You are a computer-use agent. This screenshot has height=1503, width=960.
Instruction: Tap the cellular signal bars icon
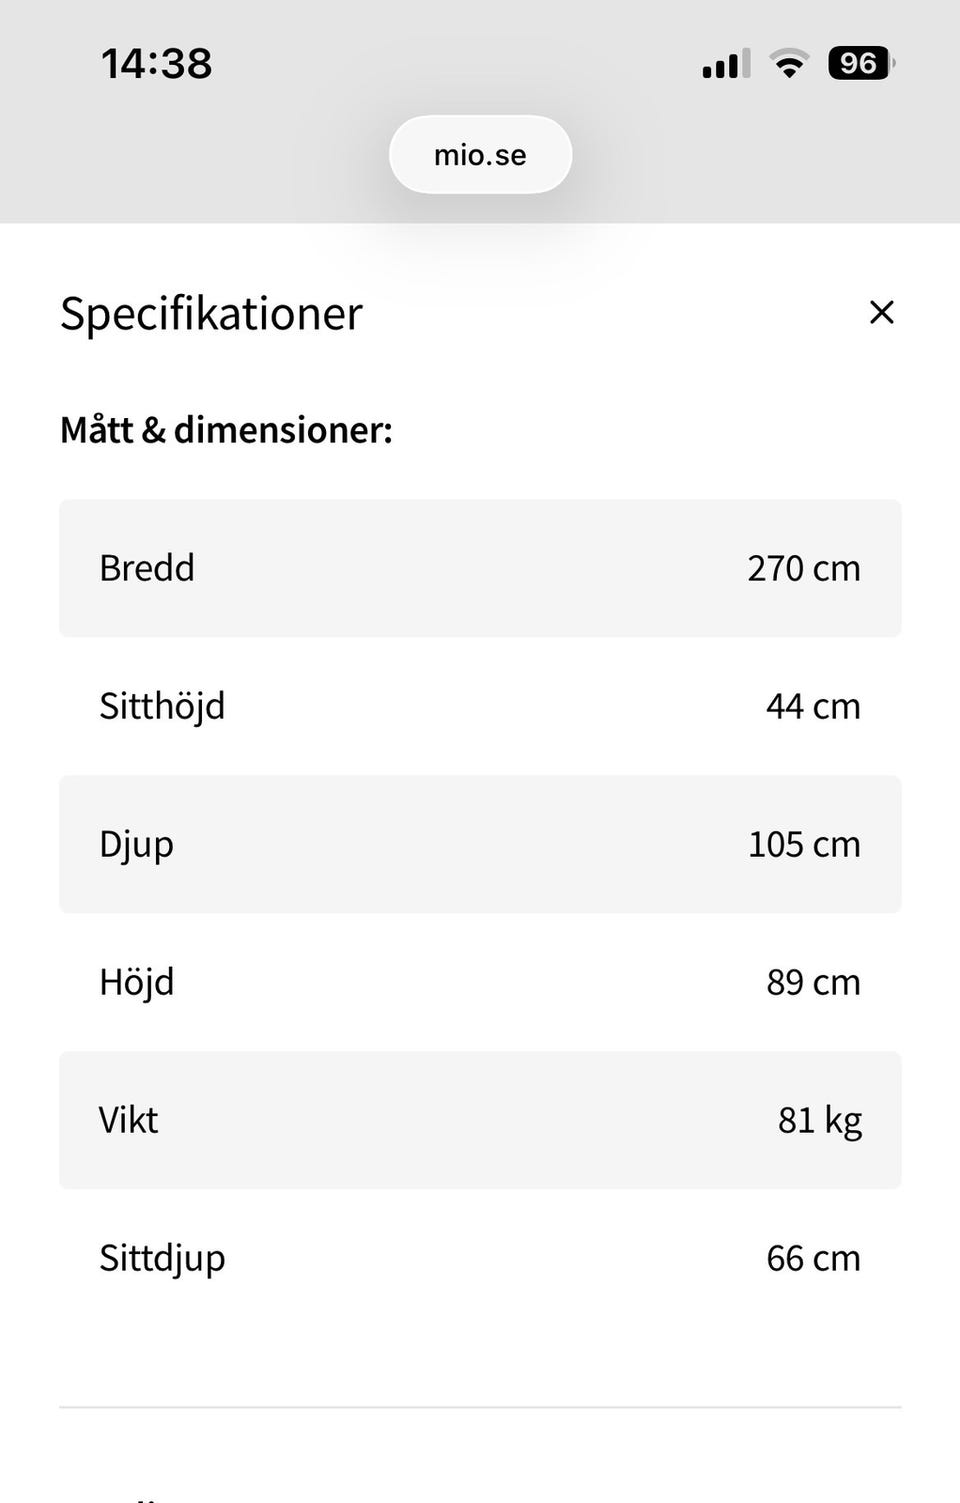click(725, 64)
